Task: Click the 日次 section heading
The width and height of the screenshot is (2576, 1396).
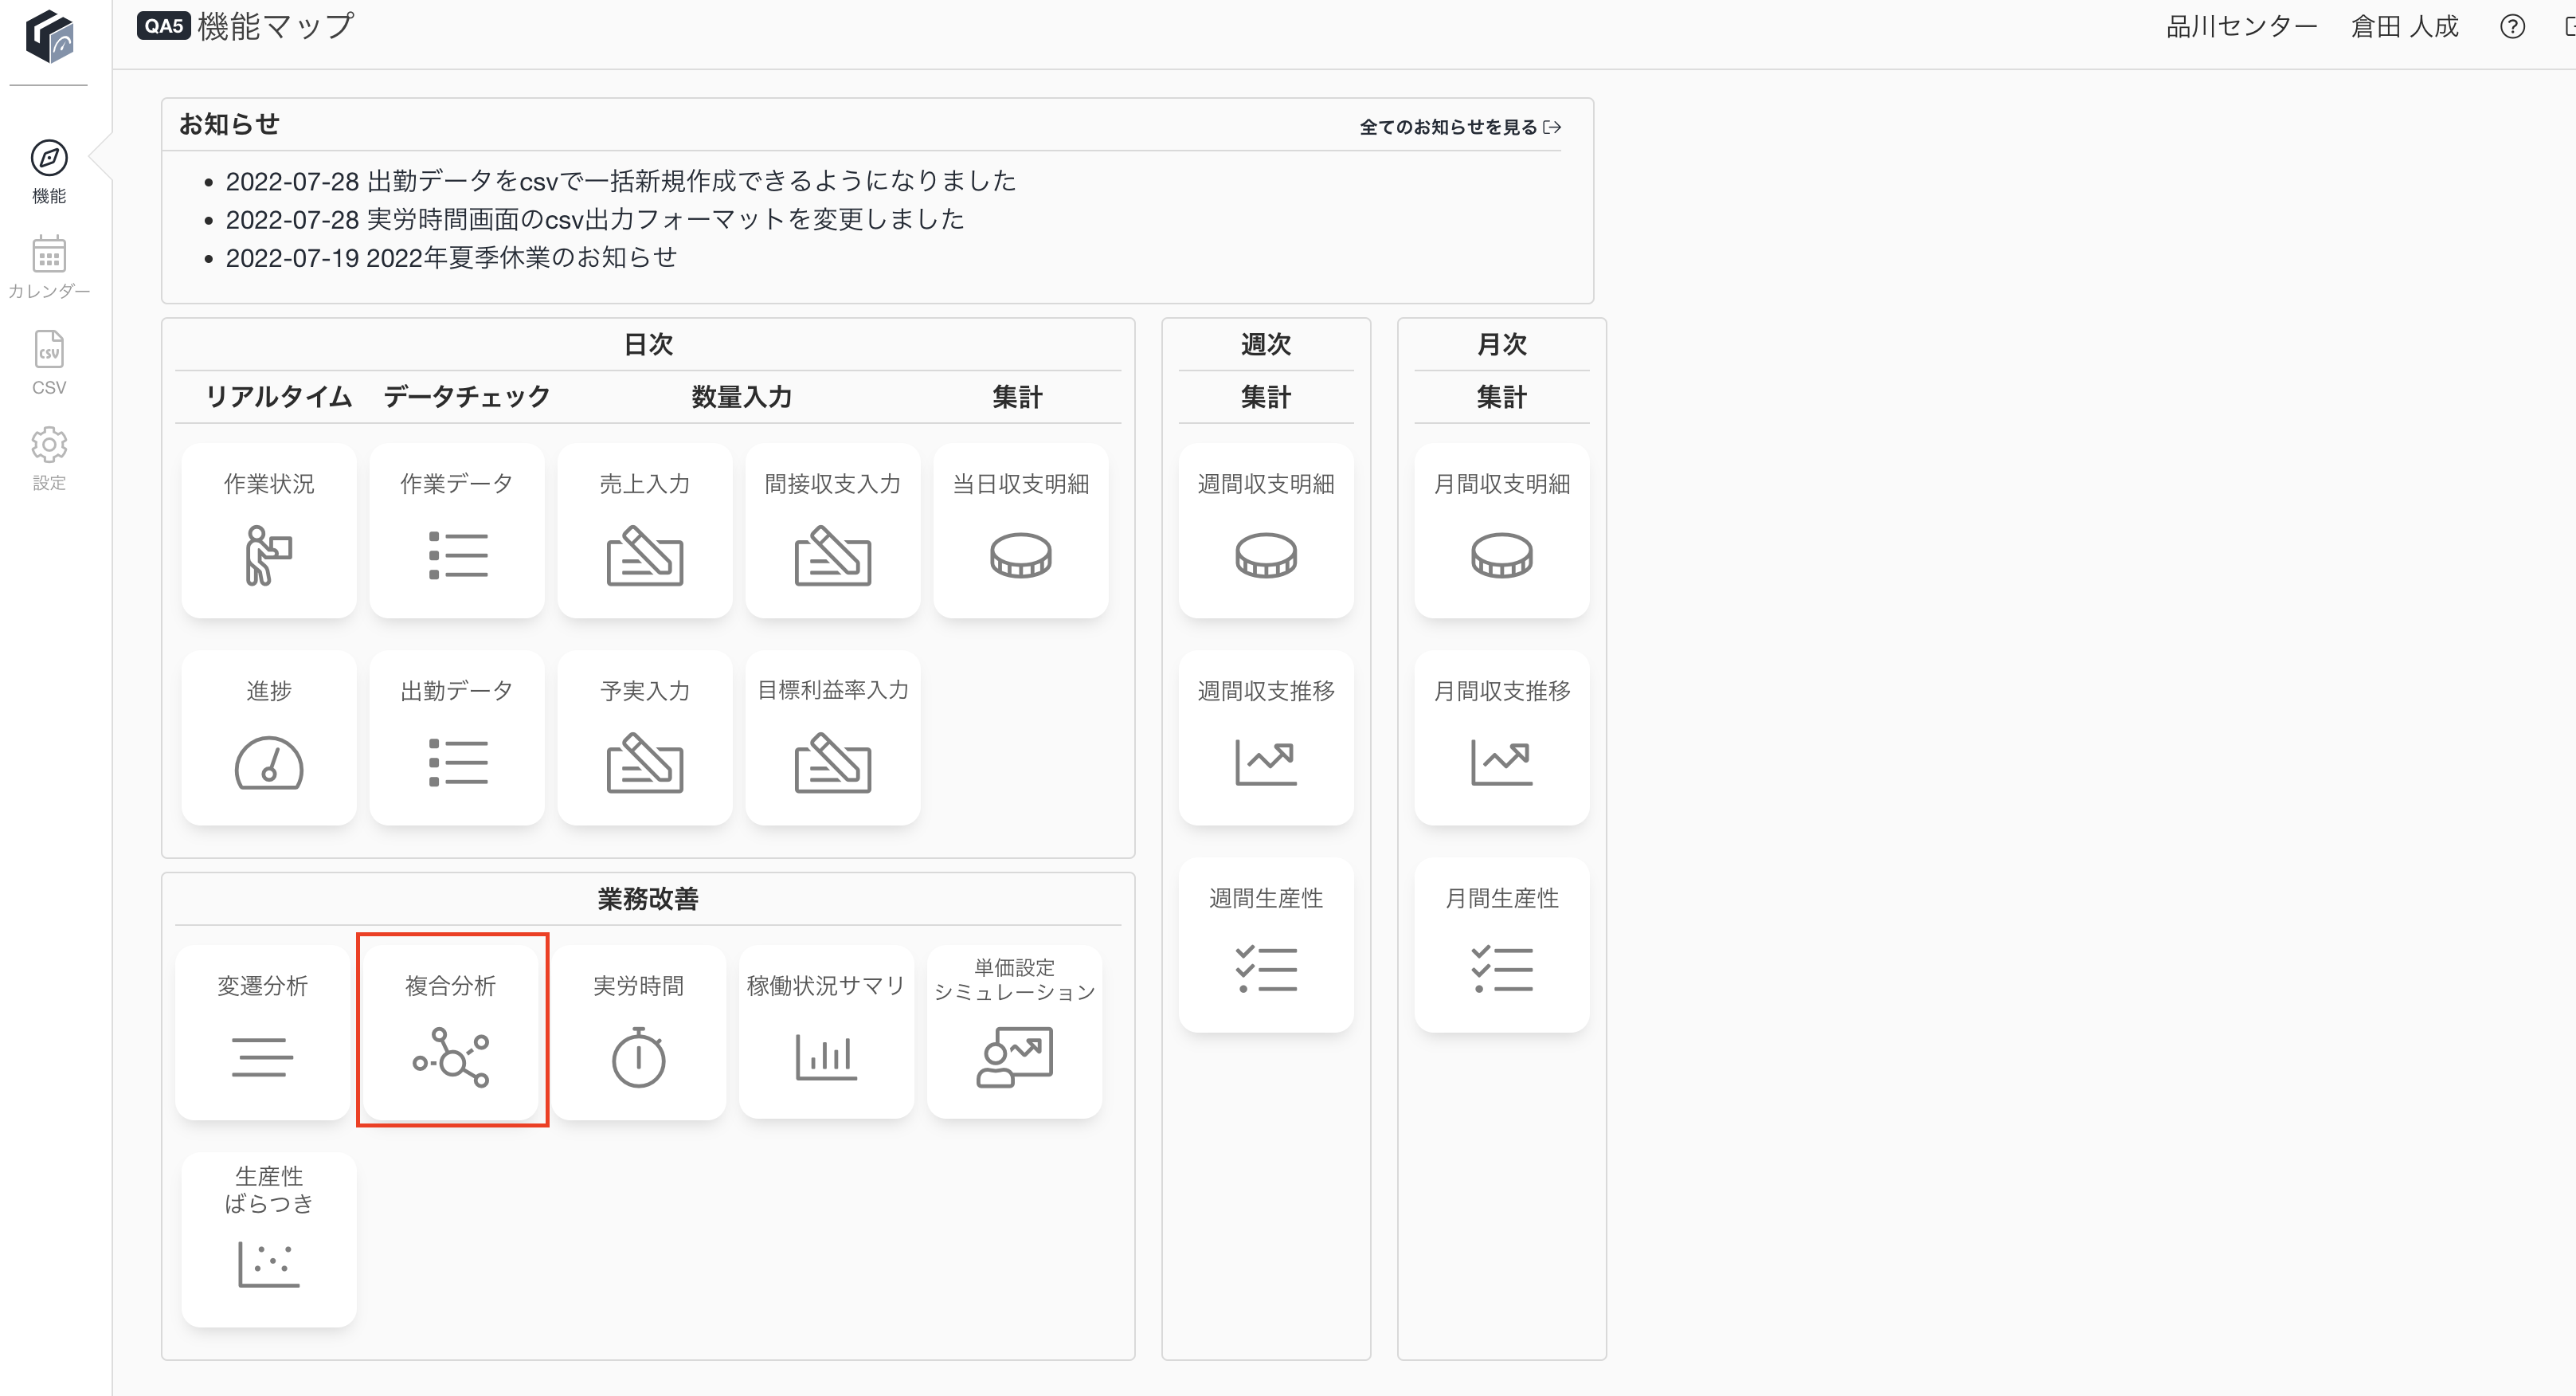Action: (648, 344)
